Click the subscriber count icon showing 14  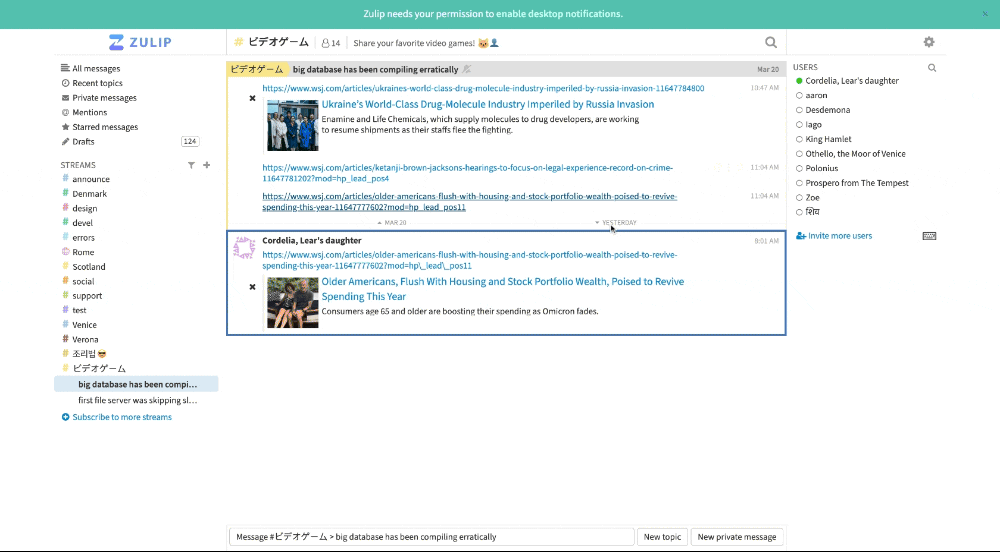click(x=331, y=43)
